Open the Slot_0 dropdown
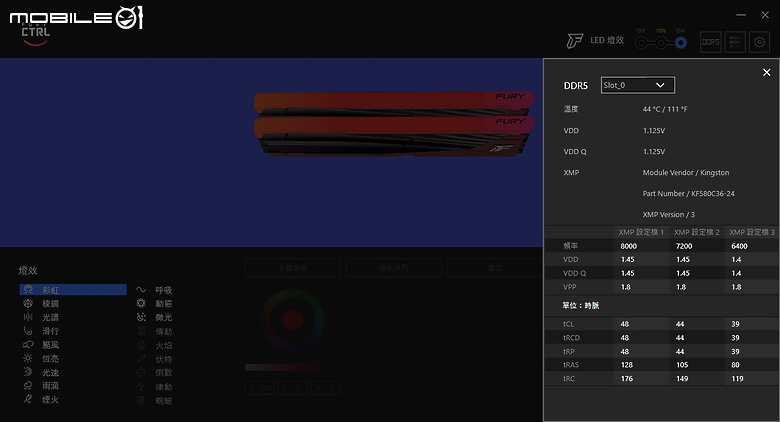The width and height of the screenshot is (780, 422). coord(638,85)
